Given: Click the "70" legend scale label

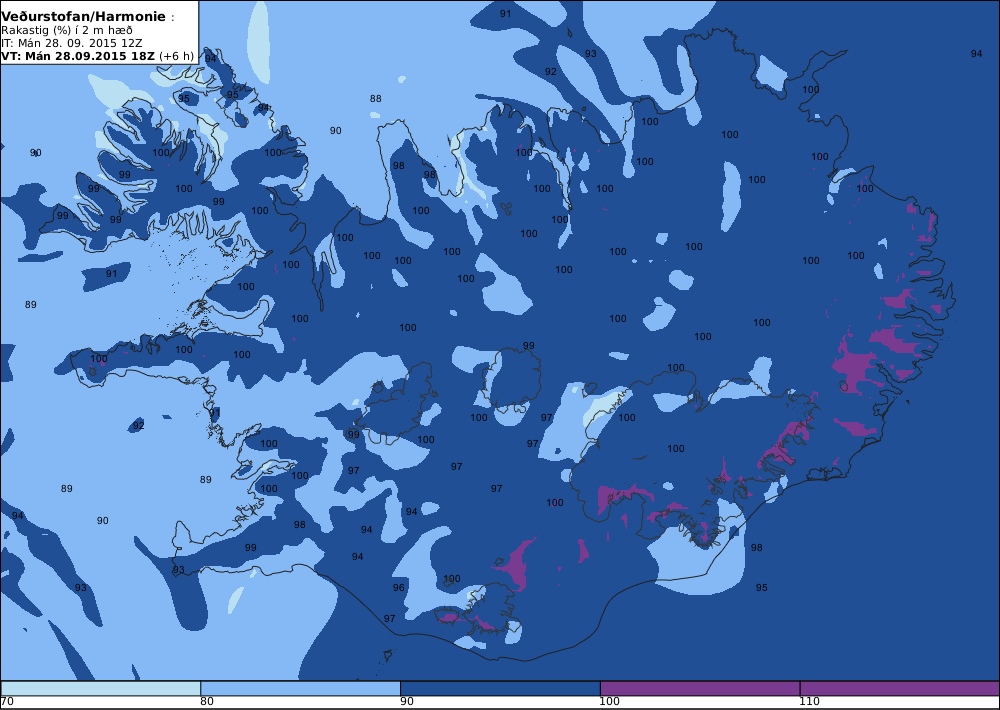Looking at the screenshot, I should (x=7, y=702).
